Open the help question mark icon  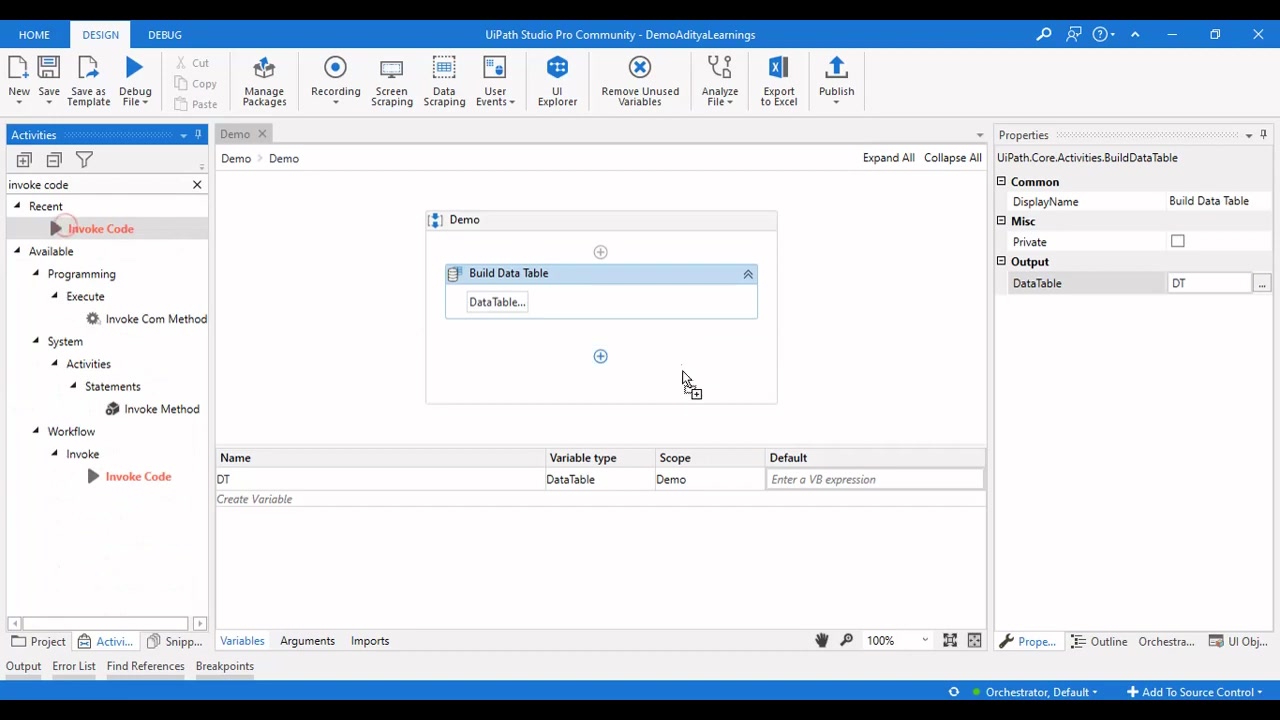1100,34
